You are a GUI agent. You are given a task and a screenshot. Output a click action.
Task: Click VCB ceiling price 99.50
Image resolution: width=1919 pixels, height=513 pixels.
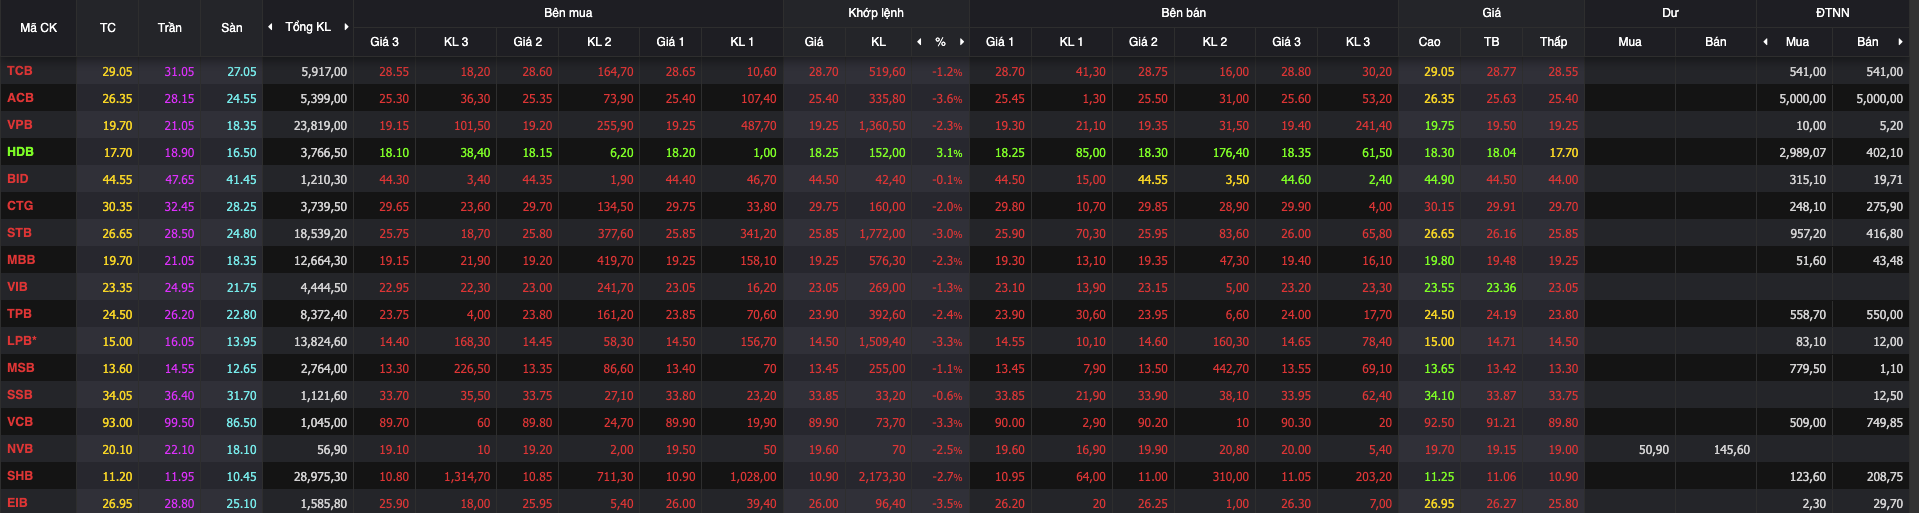(179, 423)
